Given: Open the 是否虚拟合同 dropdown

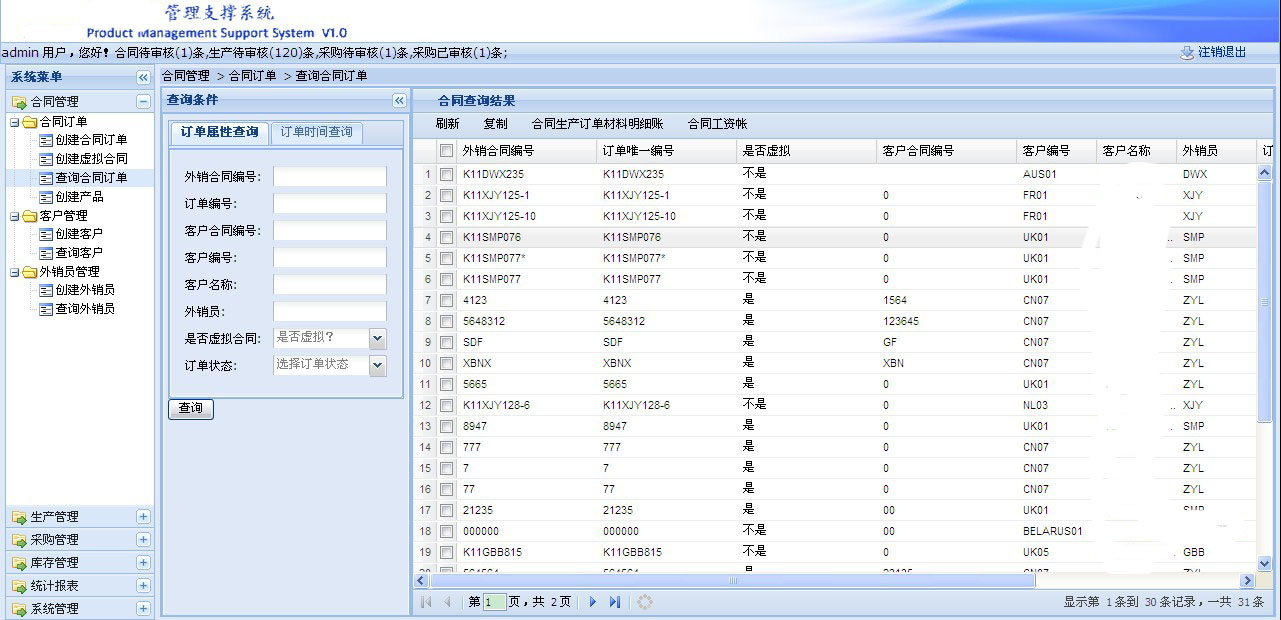Looking at the screenshot, I should (377, 338).
